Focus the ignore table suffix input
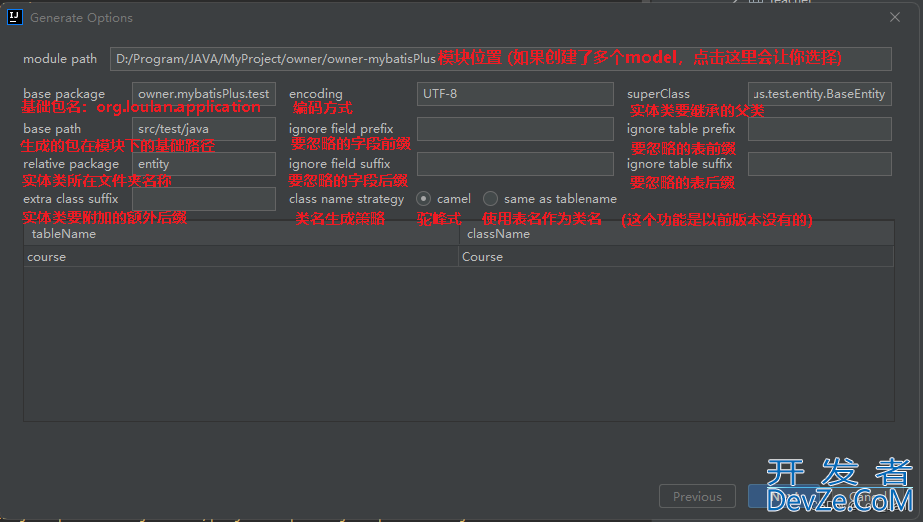The image size is (923, 522). tap(819, 164)
